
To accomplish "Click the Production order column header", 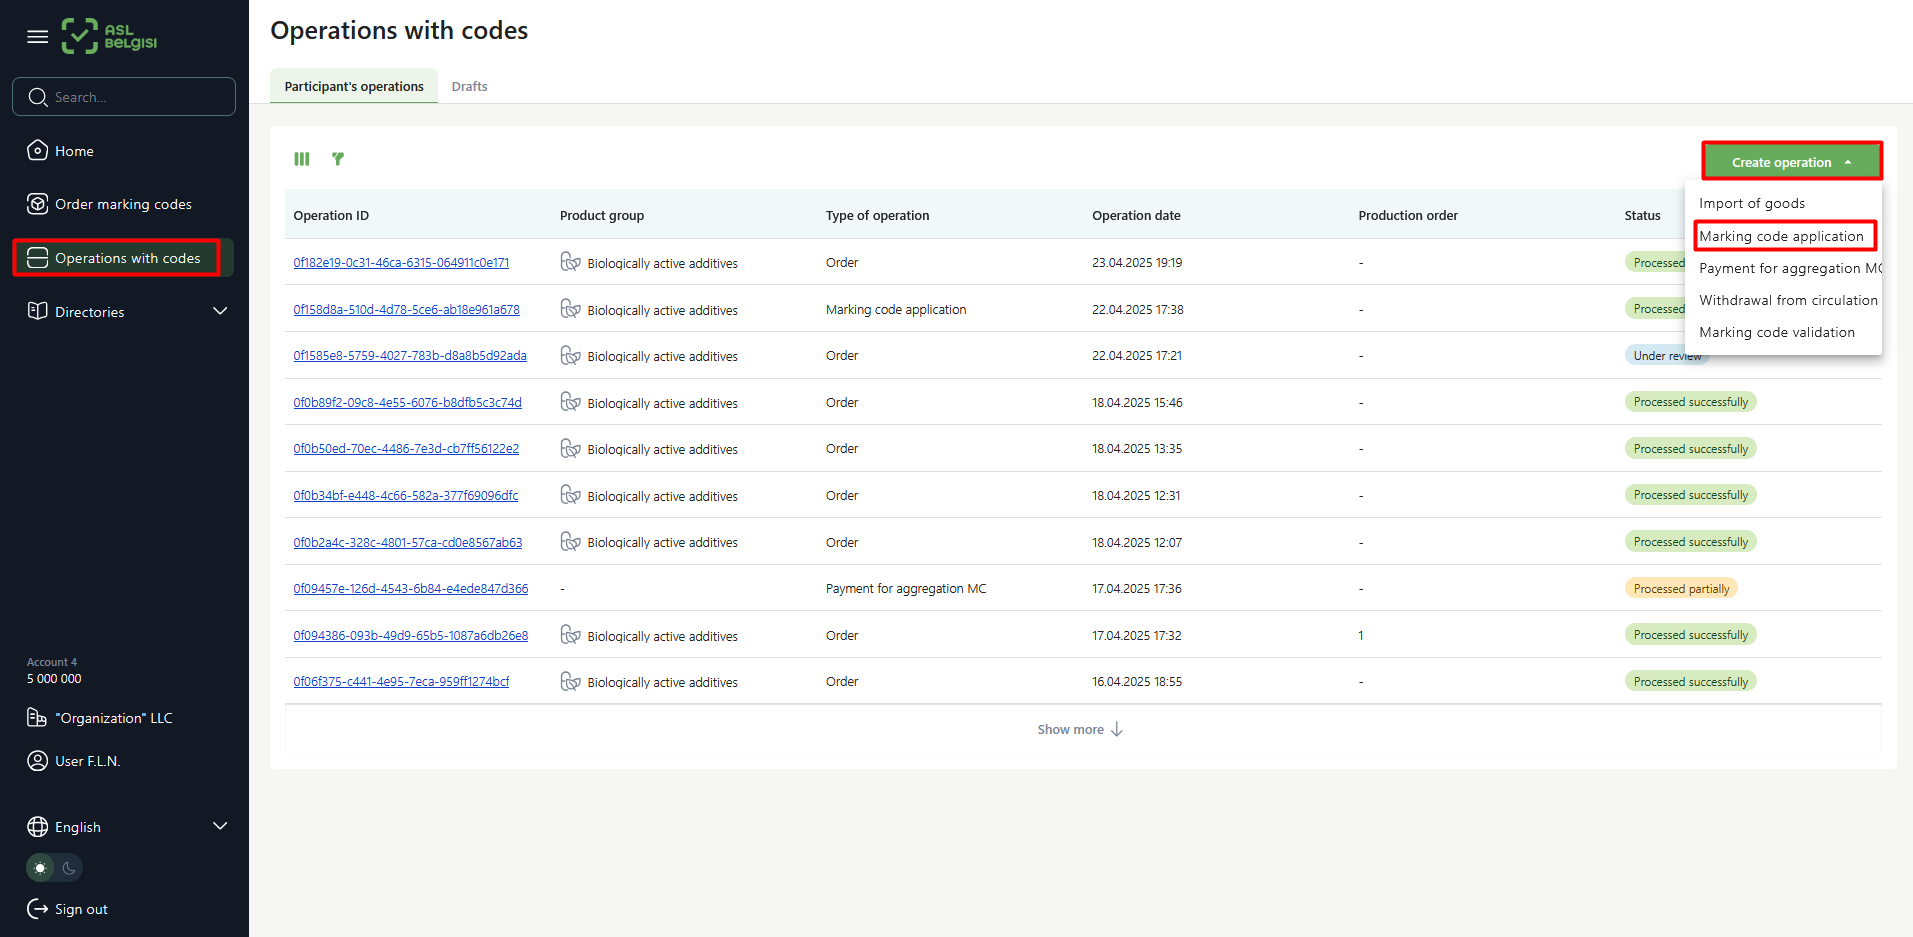I will 1408,215.
